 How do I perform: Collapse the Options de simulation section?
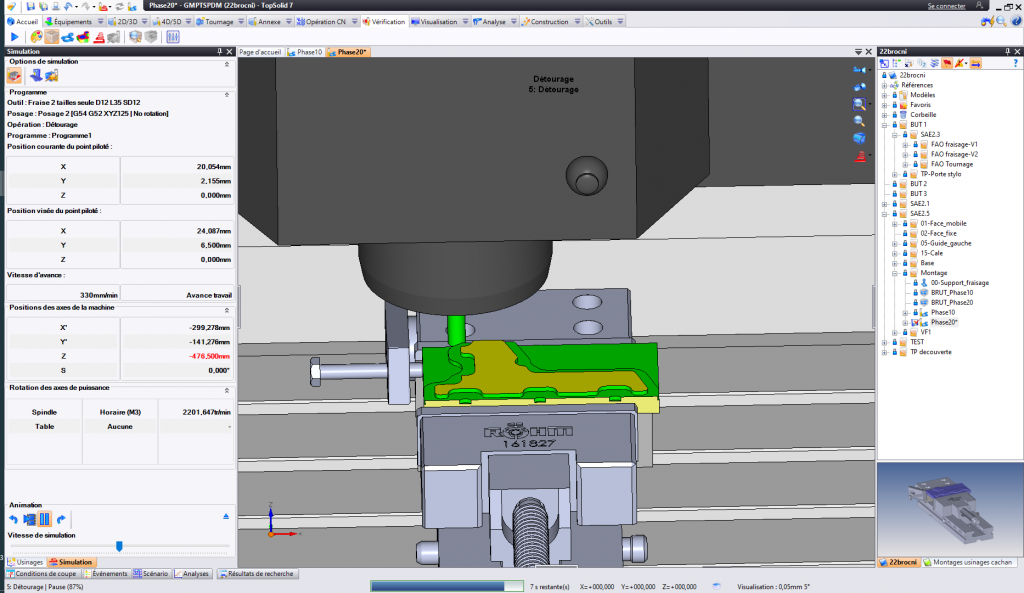[x=226, y=63]
